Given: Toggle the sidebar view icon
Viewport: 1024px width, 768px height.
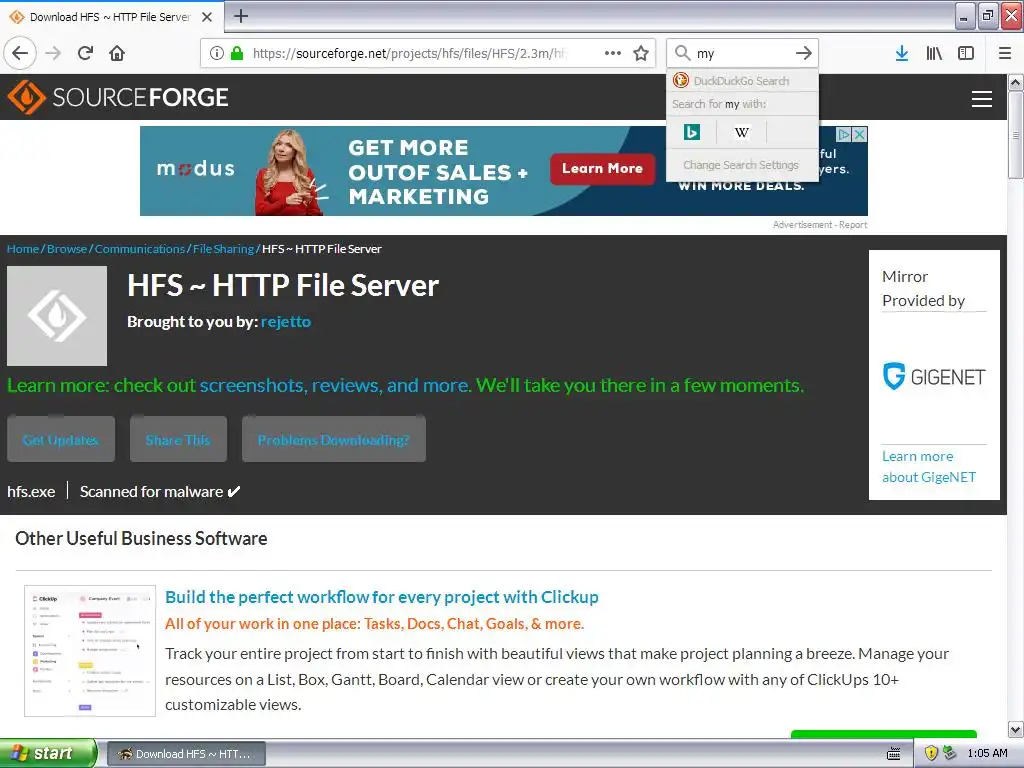Looking at the screenshot, I should (x=966, y=53).
